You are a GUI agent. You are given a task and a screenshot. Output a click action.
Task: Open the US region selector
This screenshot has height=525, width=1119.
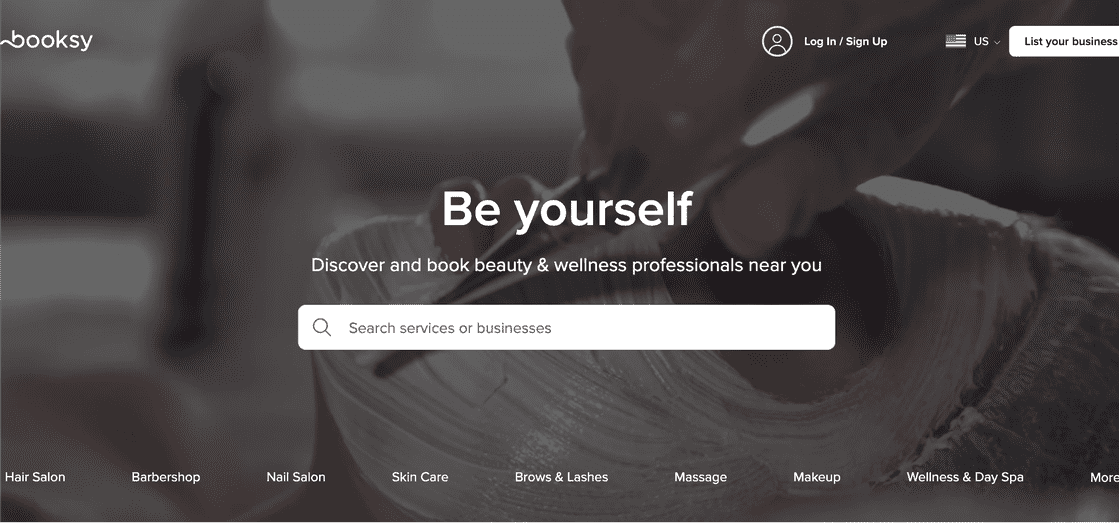point(973,41)
